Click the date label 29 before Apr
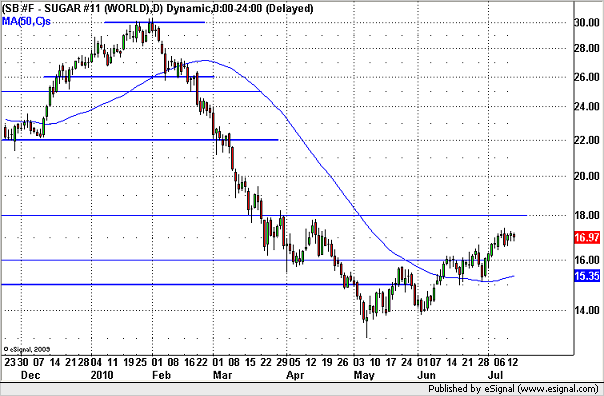Image resolution: width=604 pixels, height=396 pixels. tap(282, 362)
